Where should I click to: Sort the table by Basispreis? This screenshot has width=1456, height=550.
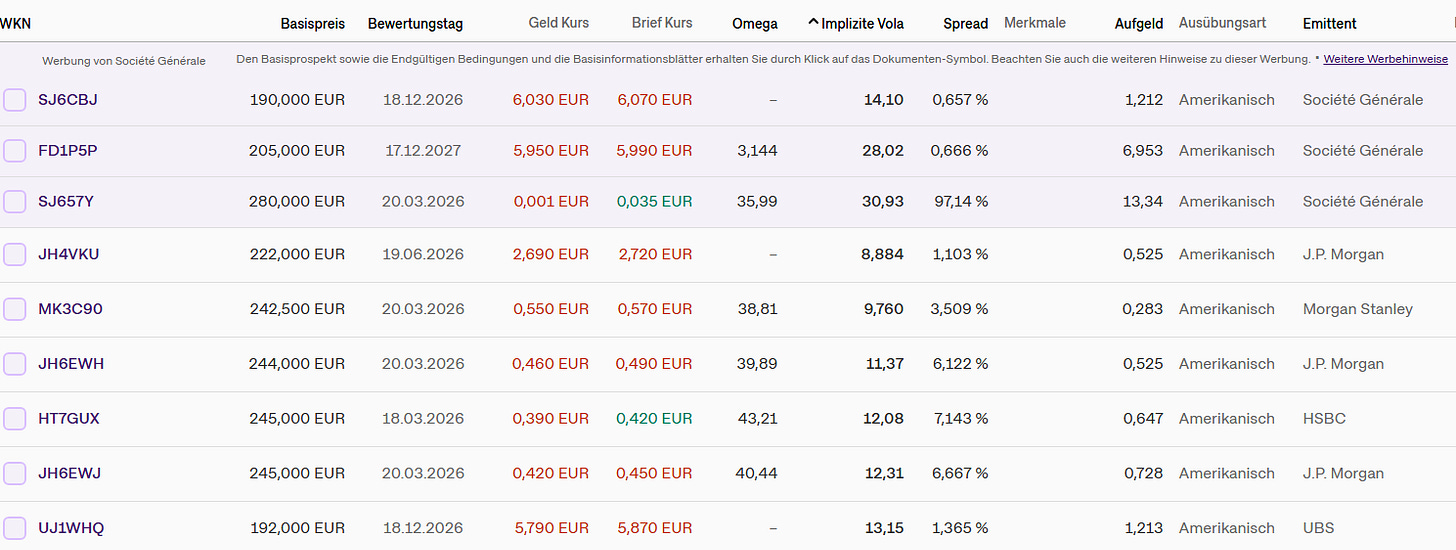(x=312, y=23)
